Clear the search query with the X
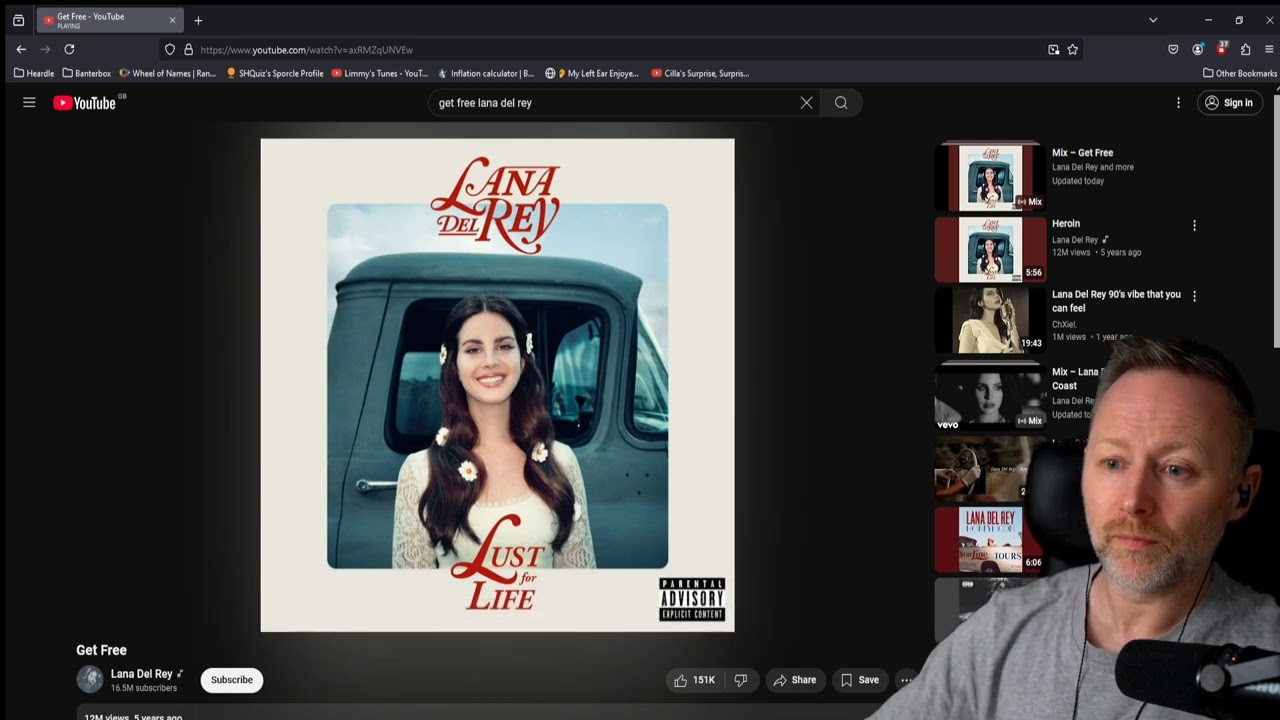The height and width of the screenshot is (720, 1280). 806,103
